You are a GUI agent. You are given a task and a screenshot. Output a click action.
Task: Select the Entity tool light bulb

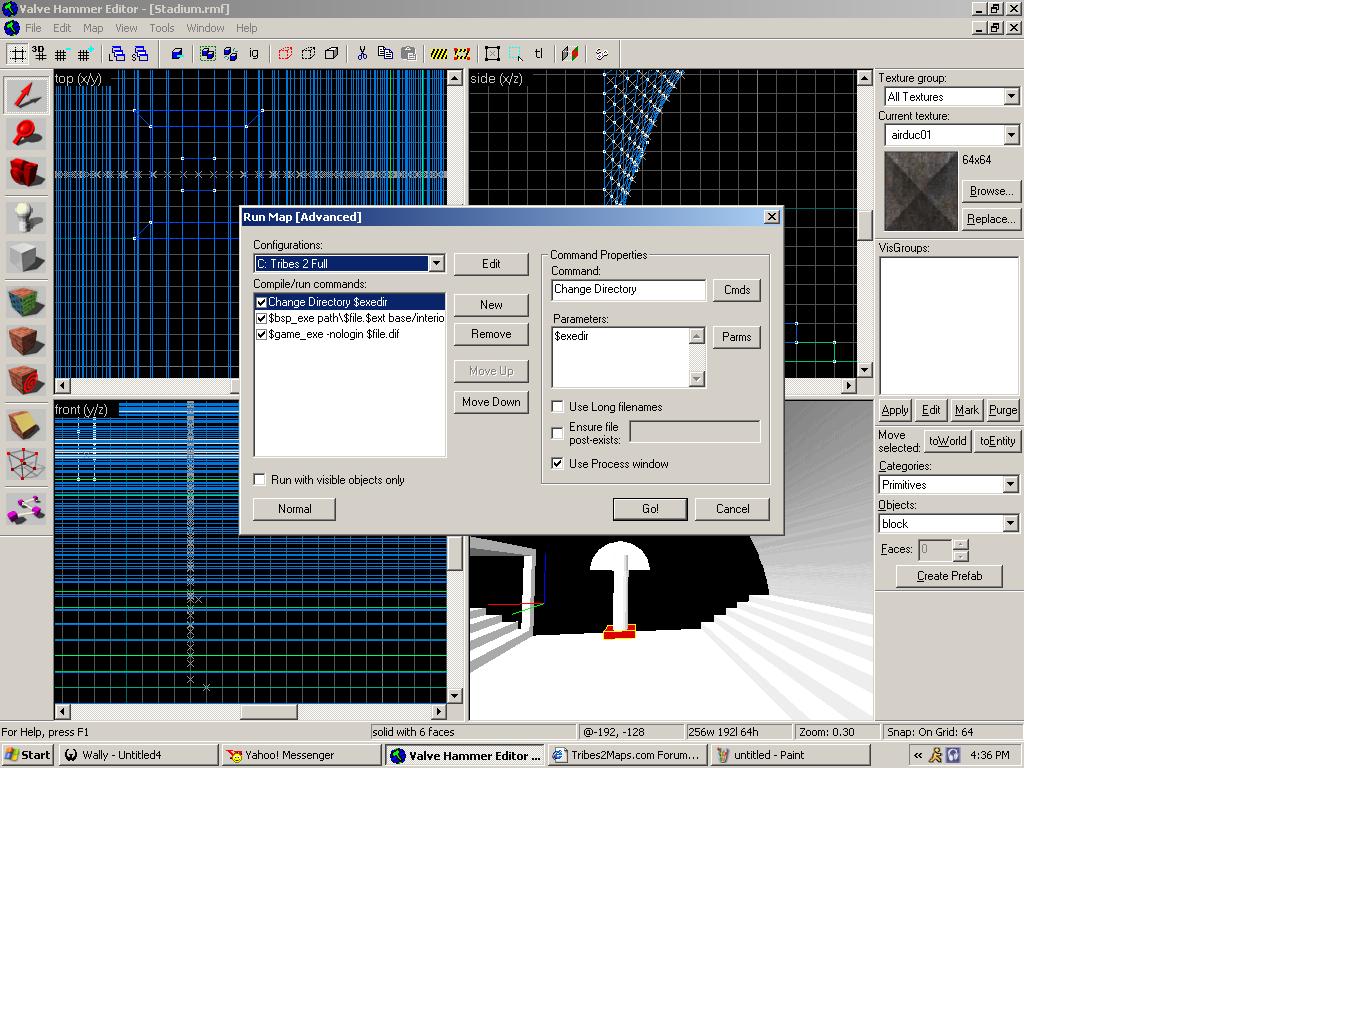point(26,217)
